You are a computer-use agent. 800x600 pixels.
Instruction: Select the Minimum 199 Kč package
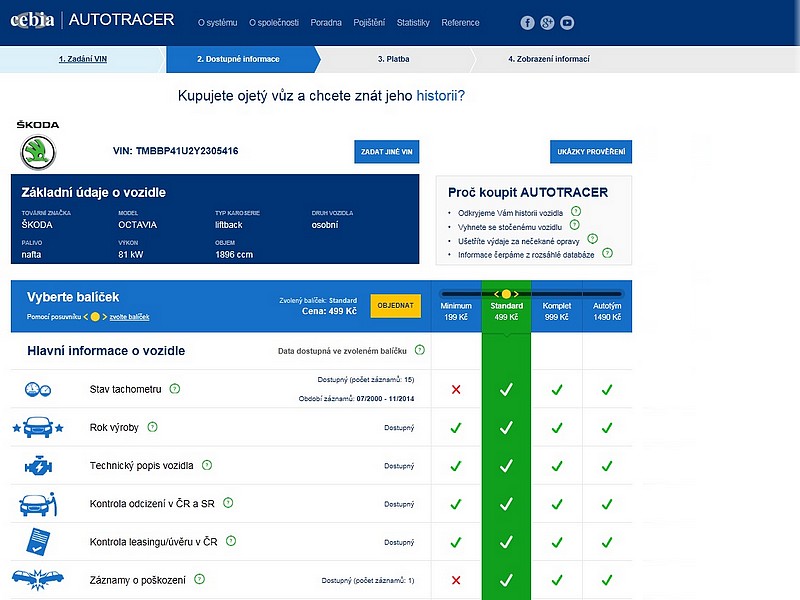point(456,311)
